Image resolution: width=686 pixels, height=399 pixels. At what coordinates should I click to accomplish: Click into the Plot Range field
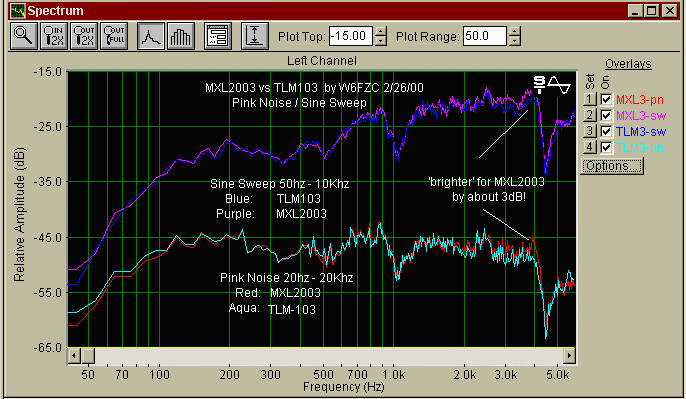coord(485,36)
